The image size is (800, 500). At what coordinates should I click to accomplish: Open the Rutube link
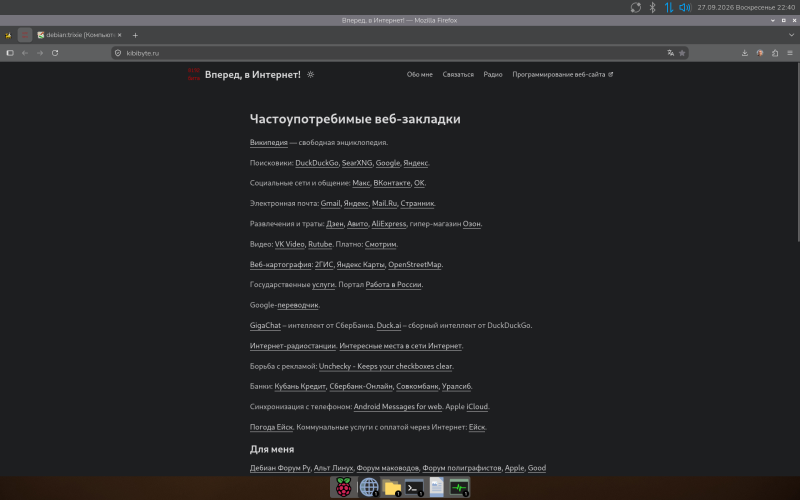click(320, 244)
